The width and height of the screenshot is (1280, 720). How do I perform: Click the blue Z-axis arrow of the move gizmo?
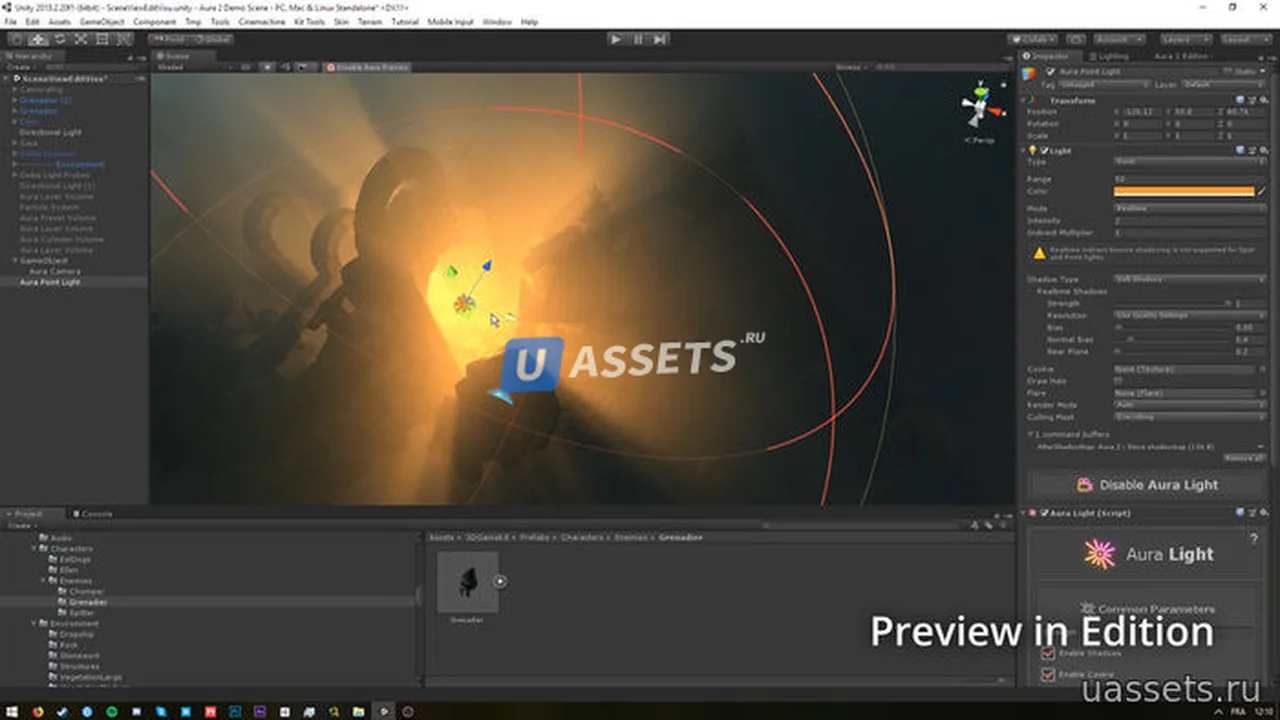486,266
